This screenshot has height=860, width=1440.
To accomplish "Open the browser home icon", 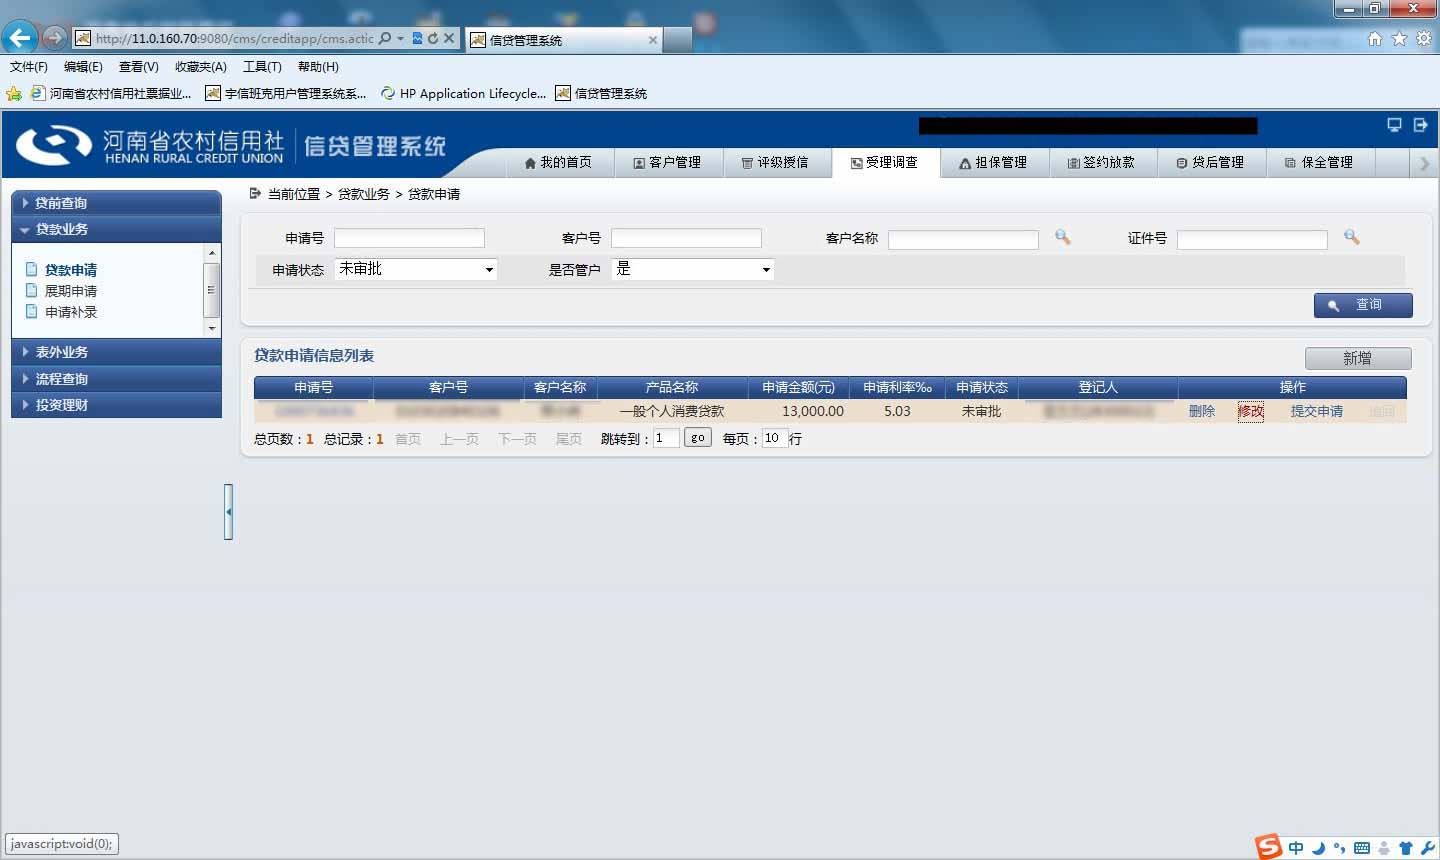I will (x=1375, y=39).
